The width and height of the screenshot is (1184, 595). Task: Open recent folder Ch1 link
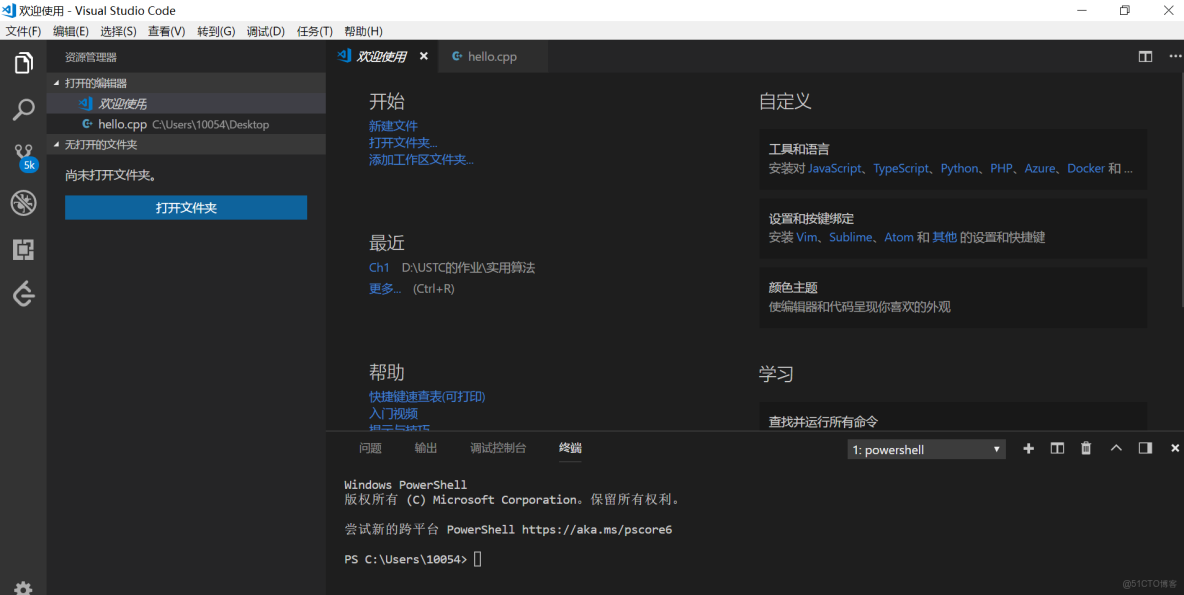(379, 267)
